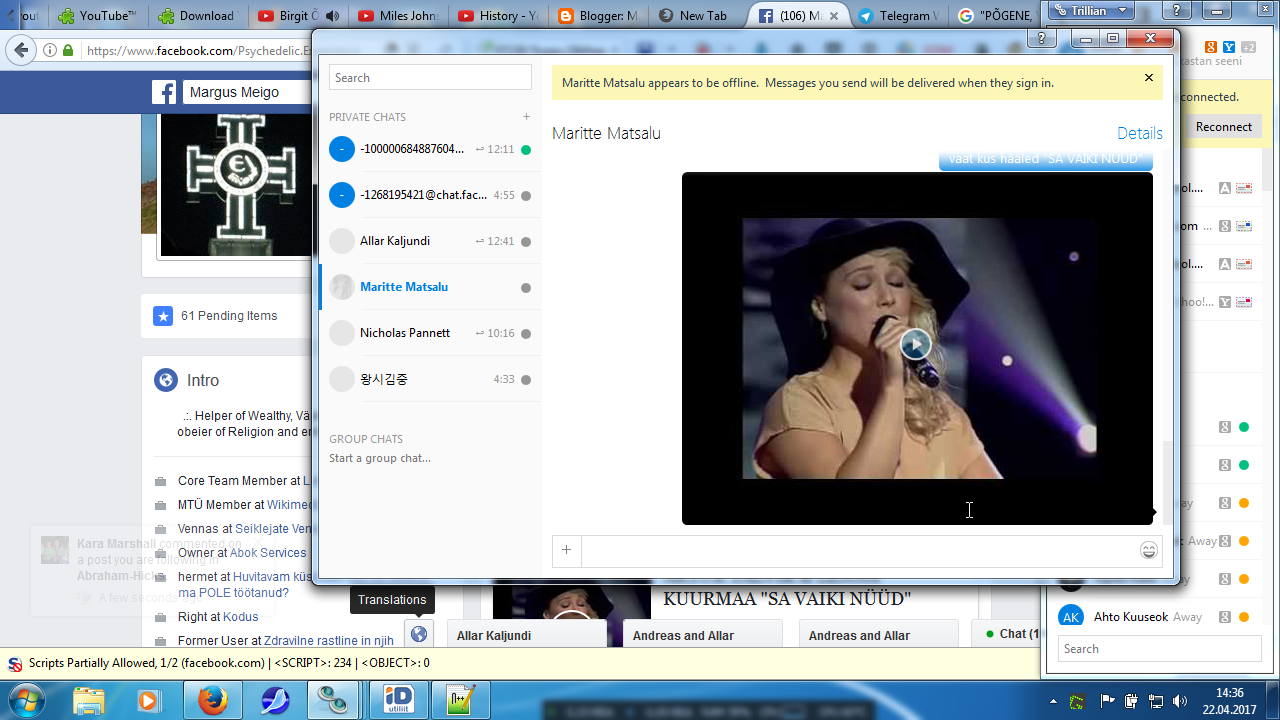Viewport: 1280px width, 720px height.
Task: Click the help question mark in chat window
Action: 1041,39
